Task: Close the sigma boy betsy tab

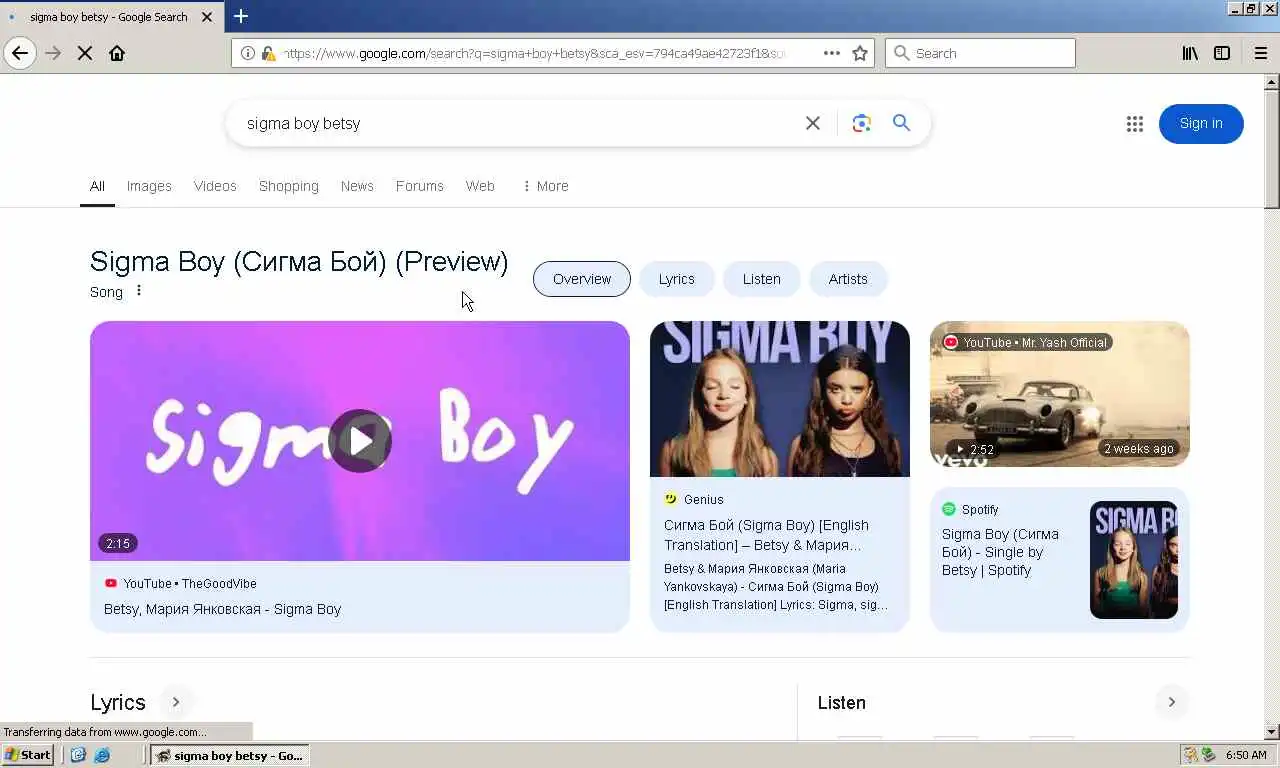Action: (207, 17)
